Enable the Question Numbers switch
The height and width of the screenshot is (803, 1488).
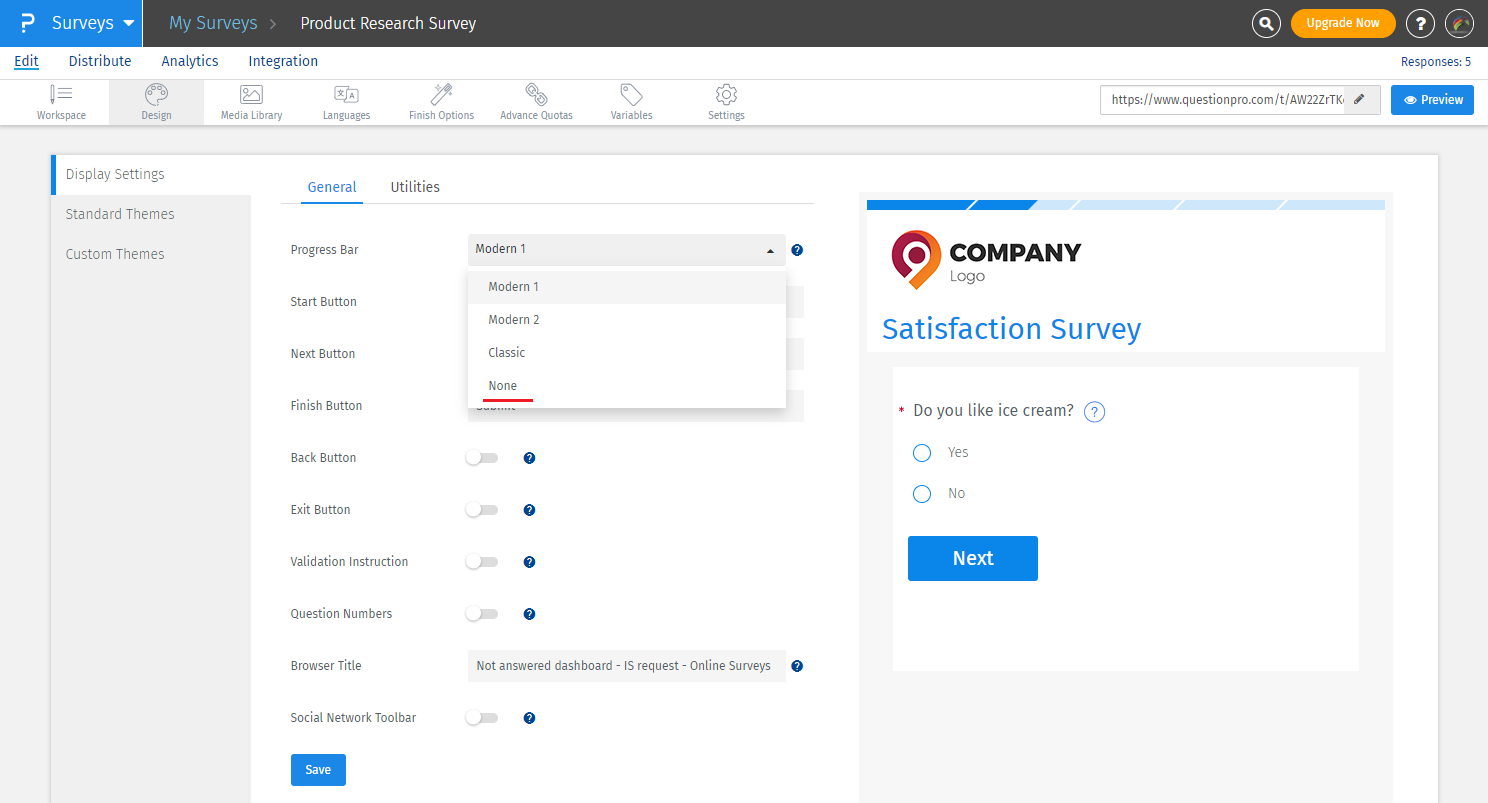coord(482,614)
